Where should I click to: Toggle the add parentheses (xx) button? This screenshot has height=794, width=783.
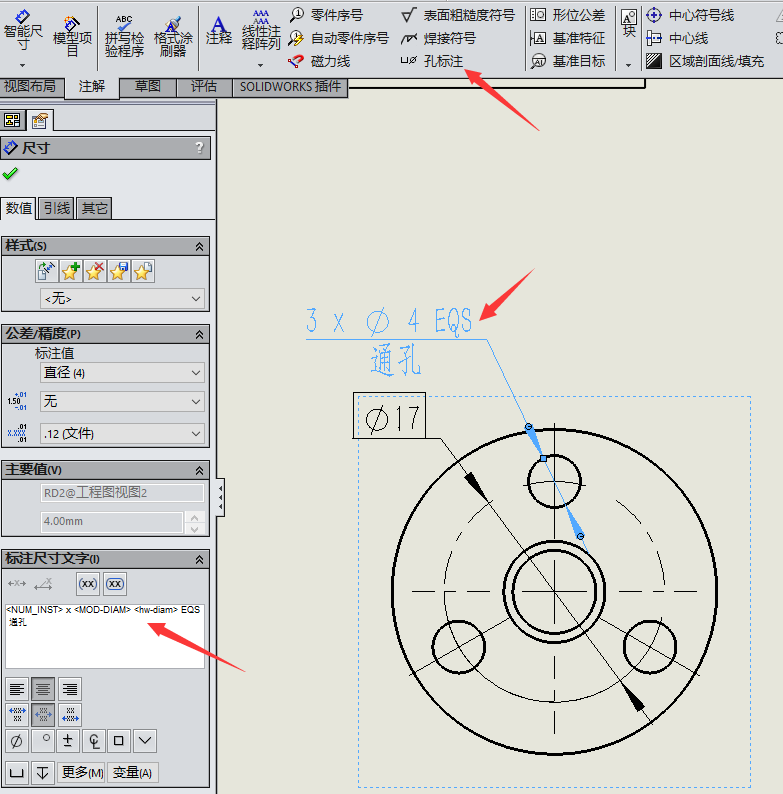pyautogui.click(x=88, y=584)
